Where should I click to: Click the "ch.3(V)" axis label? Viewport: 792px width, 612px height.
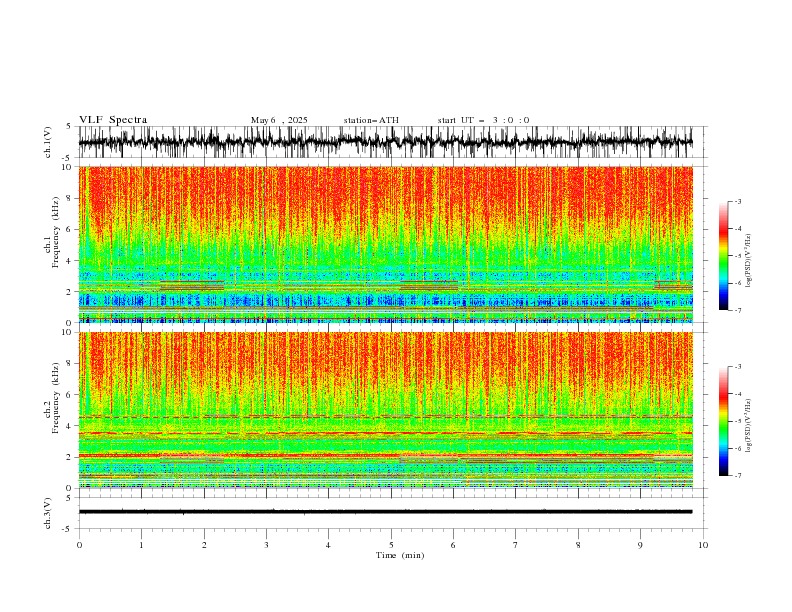pyautogui.click(x=48, y=513)
